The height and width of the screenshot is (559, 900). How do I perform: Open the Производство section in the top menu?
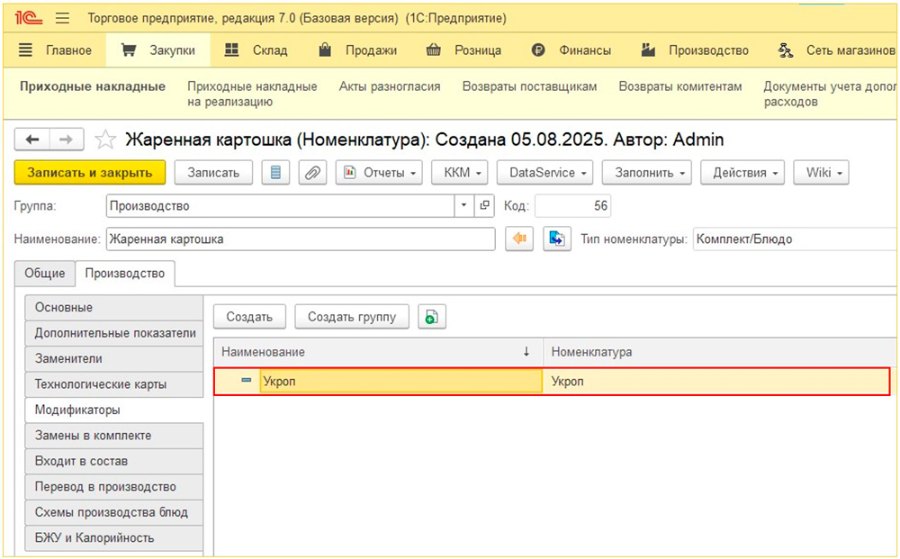pyautogui.click(x=708, y=51)
